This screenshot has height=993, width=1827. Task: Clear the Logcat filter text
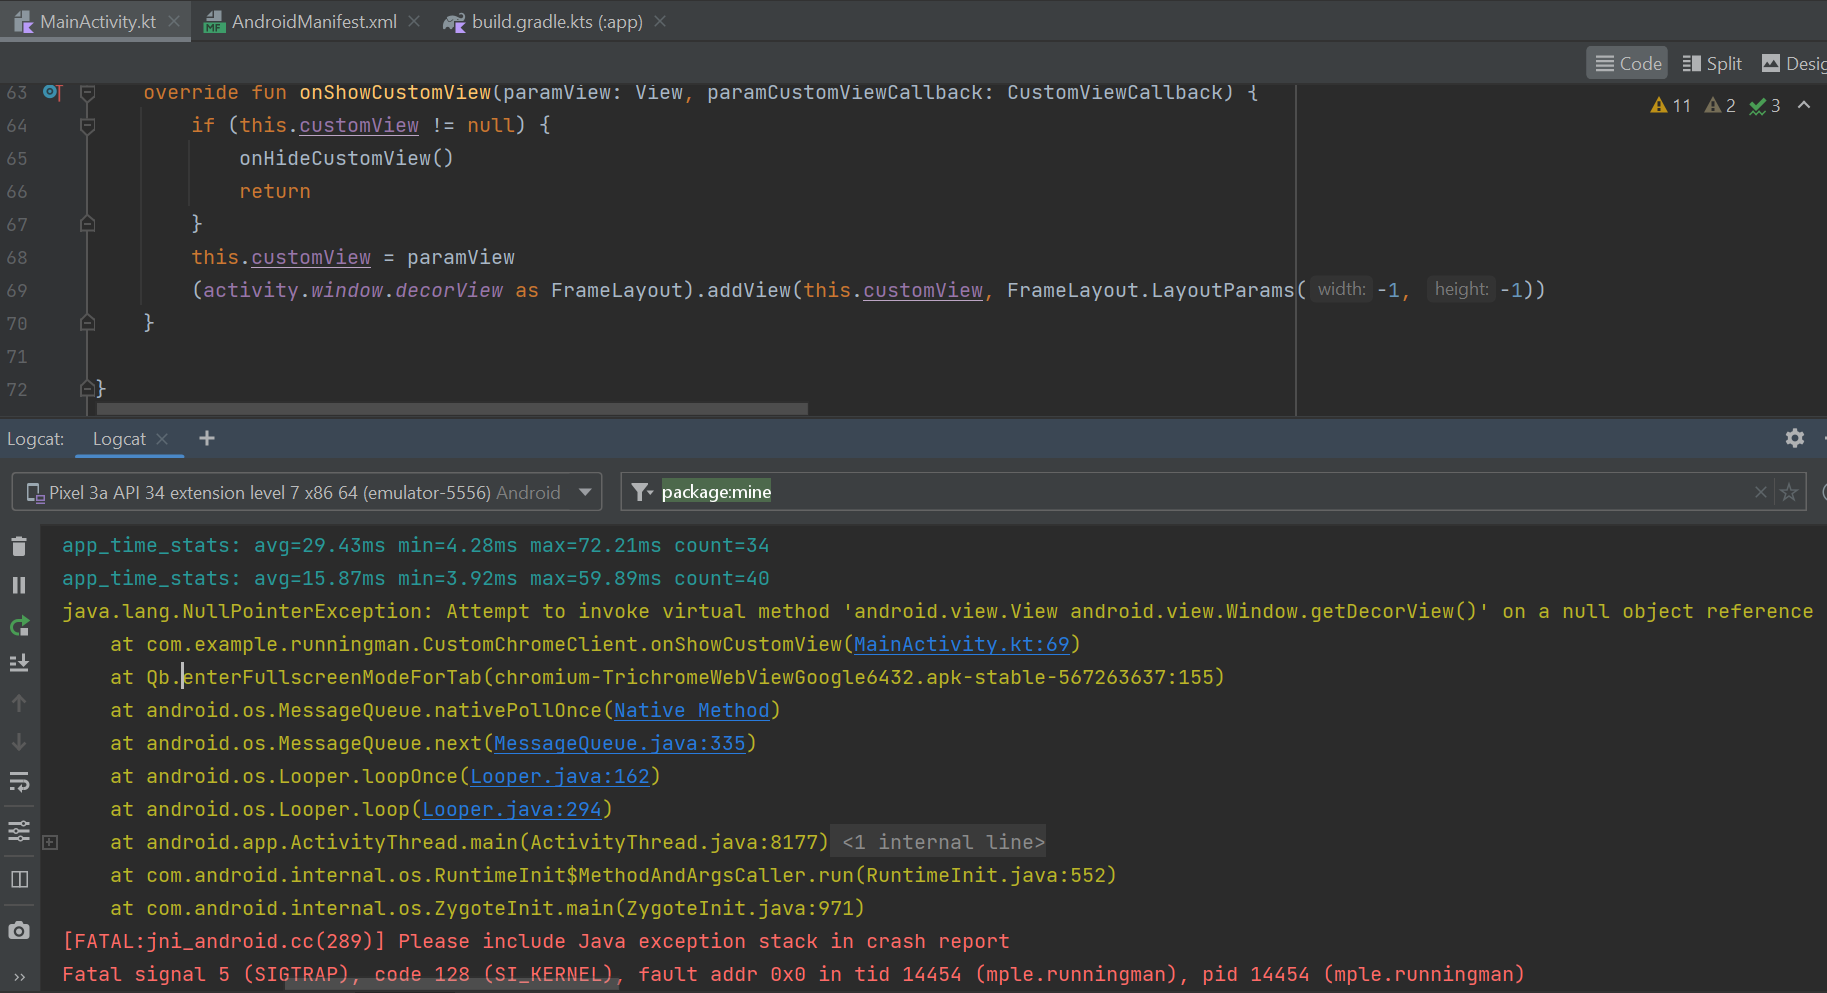point(1761,492)
